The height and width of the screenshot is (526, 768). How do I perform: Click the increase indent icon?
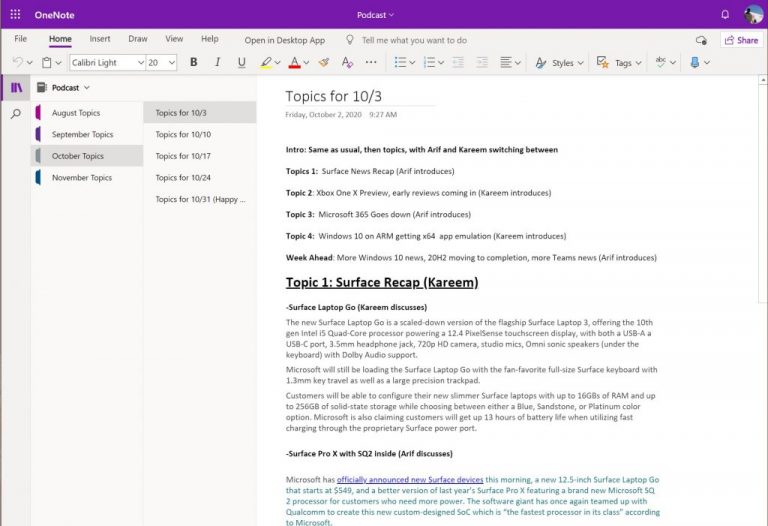tap(482, 62)
